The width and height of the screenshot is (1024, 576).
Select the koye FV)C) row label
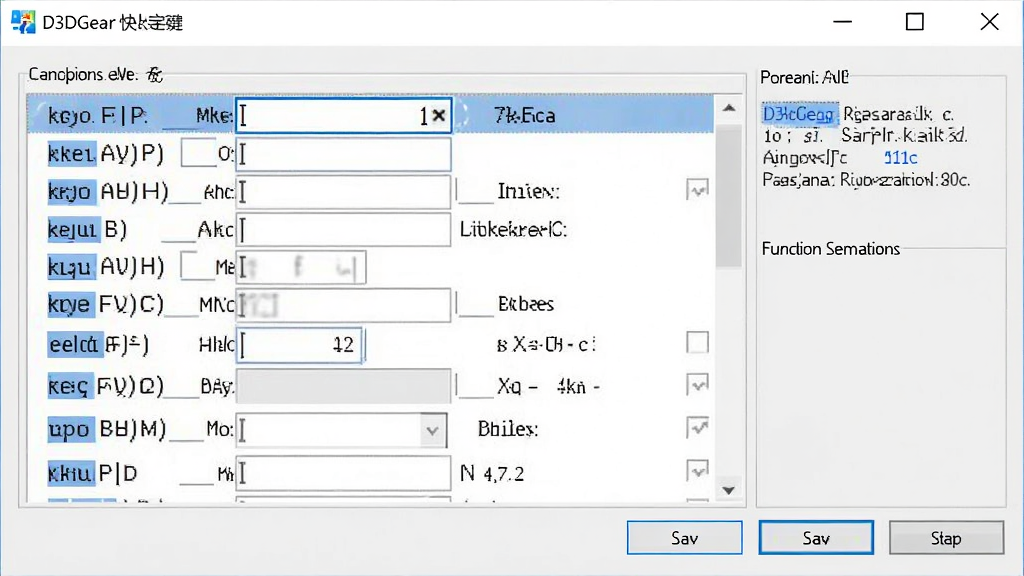pos(105,304)
